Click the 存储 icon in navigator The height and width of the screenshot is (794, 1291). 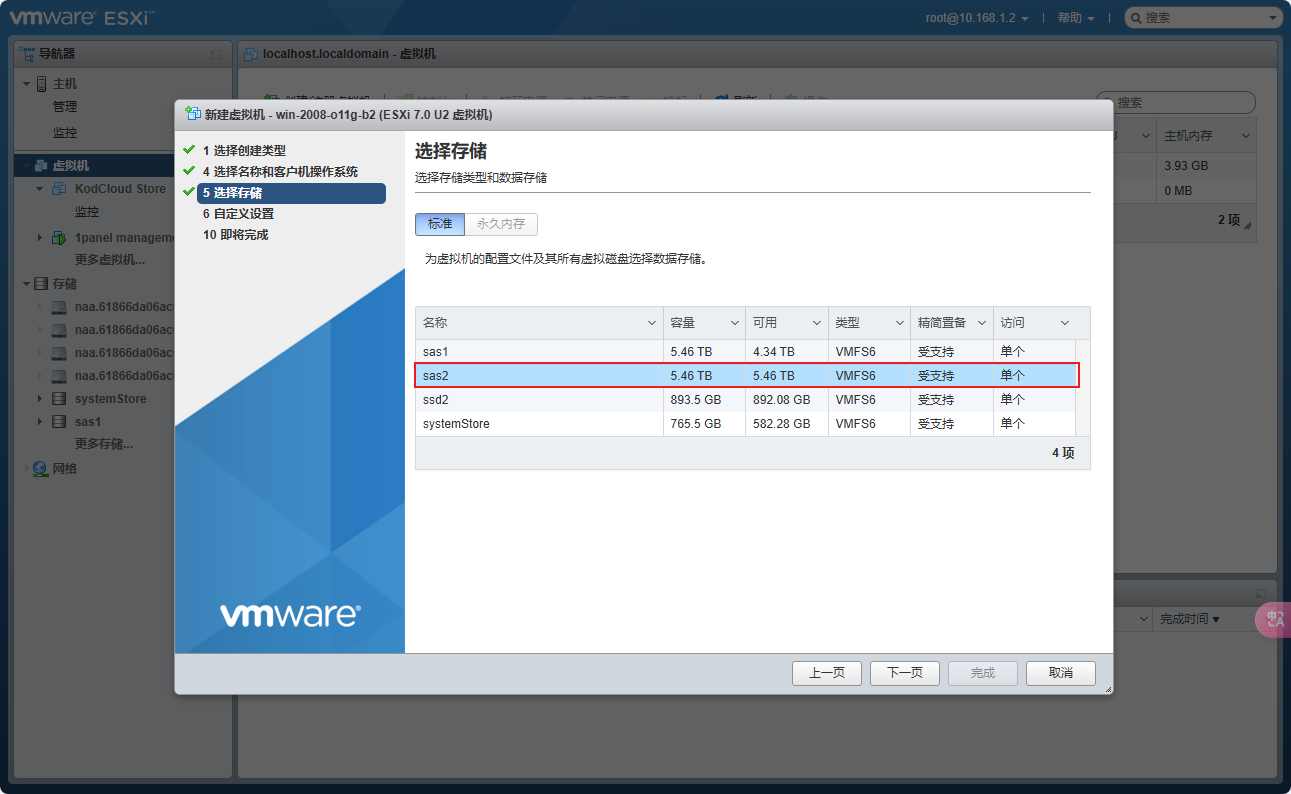pos(42,285)
